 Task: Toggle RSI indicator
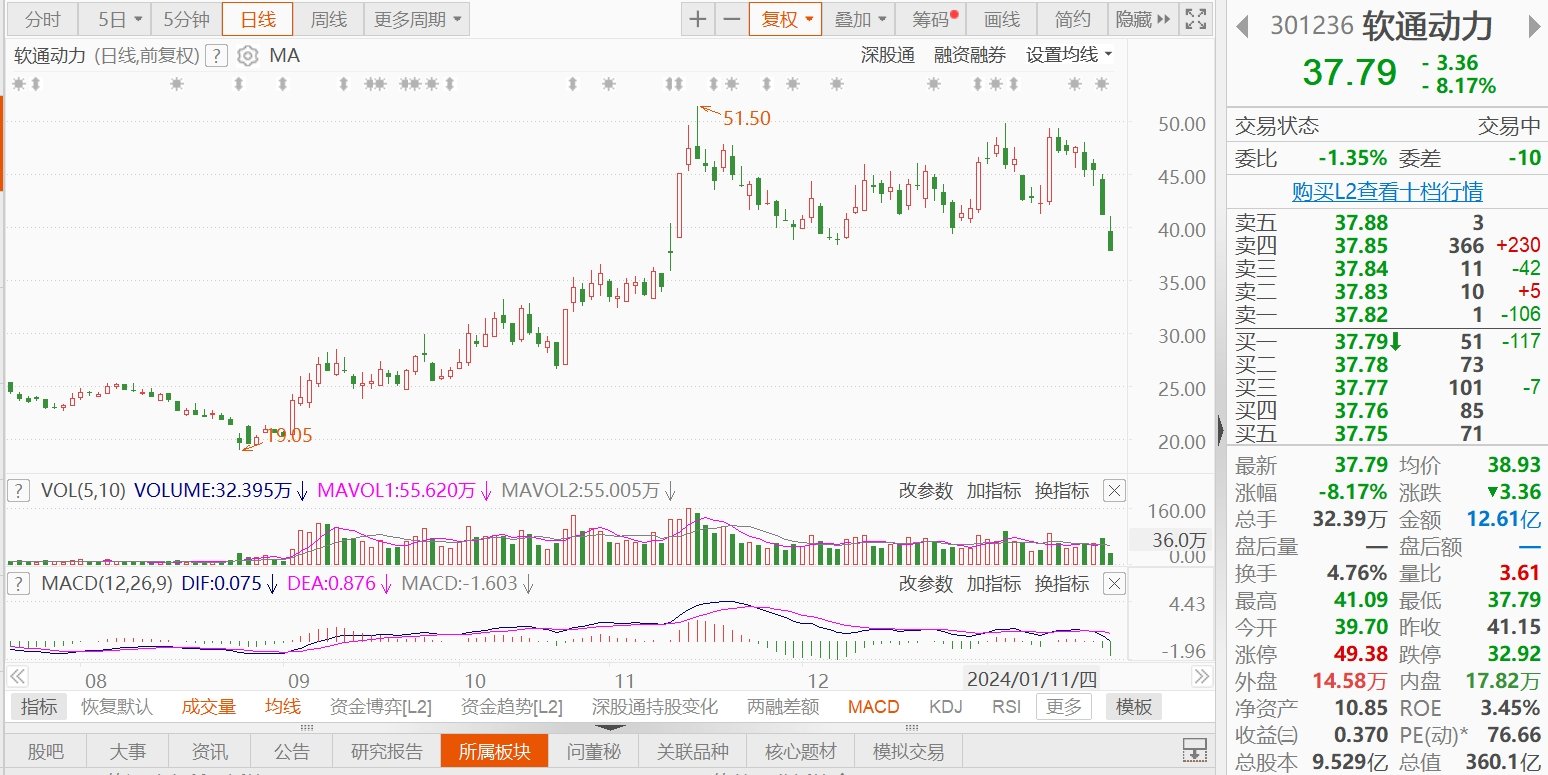point(1006,707)
